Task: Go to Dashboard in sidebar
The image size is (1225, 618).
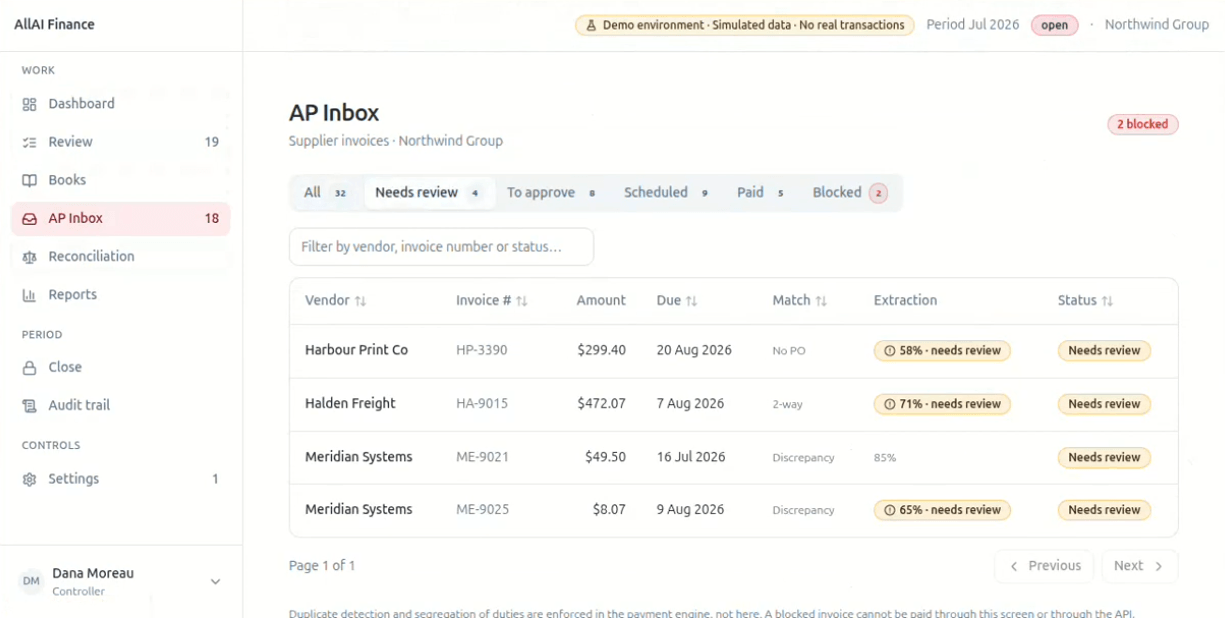Action: pos(121,104)
